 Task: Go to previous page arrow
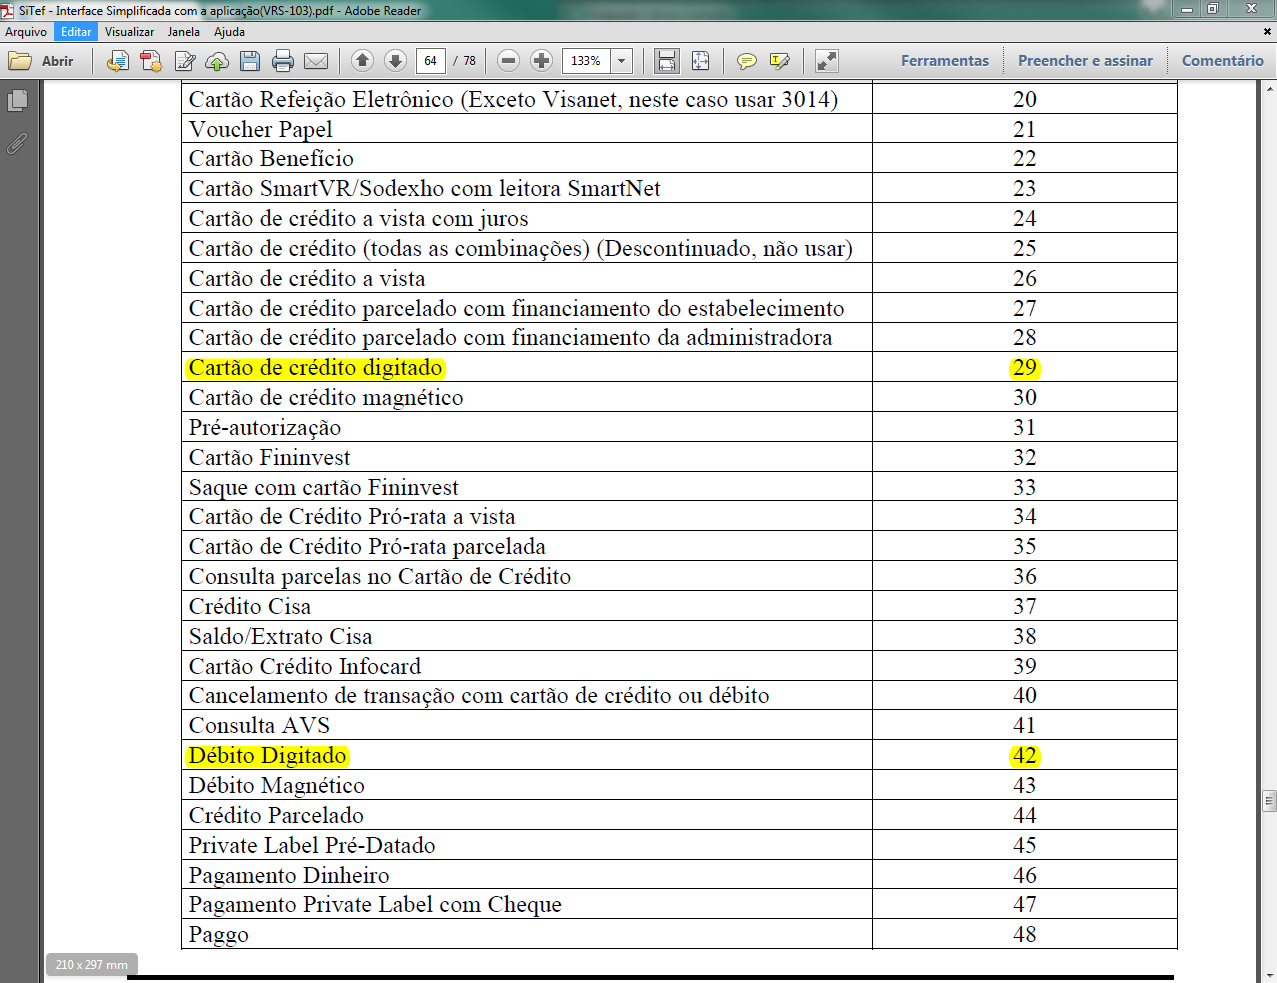363,61
